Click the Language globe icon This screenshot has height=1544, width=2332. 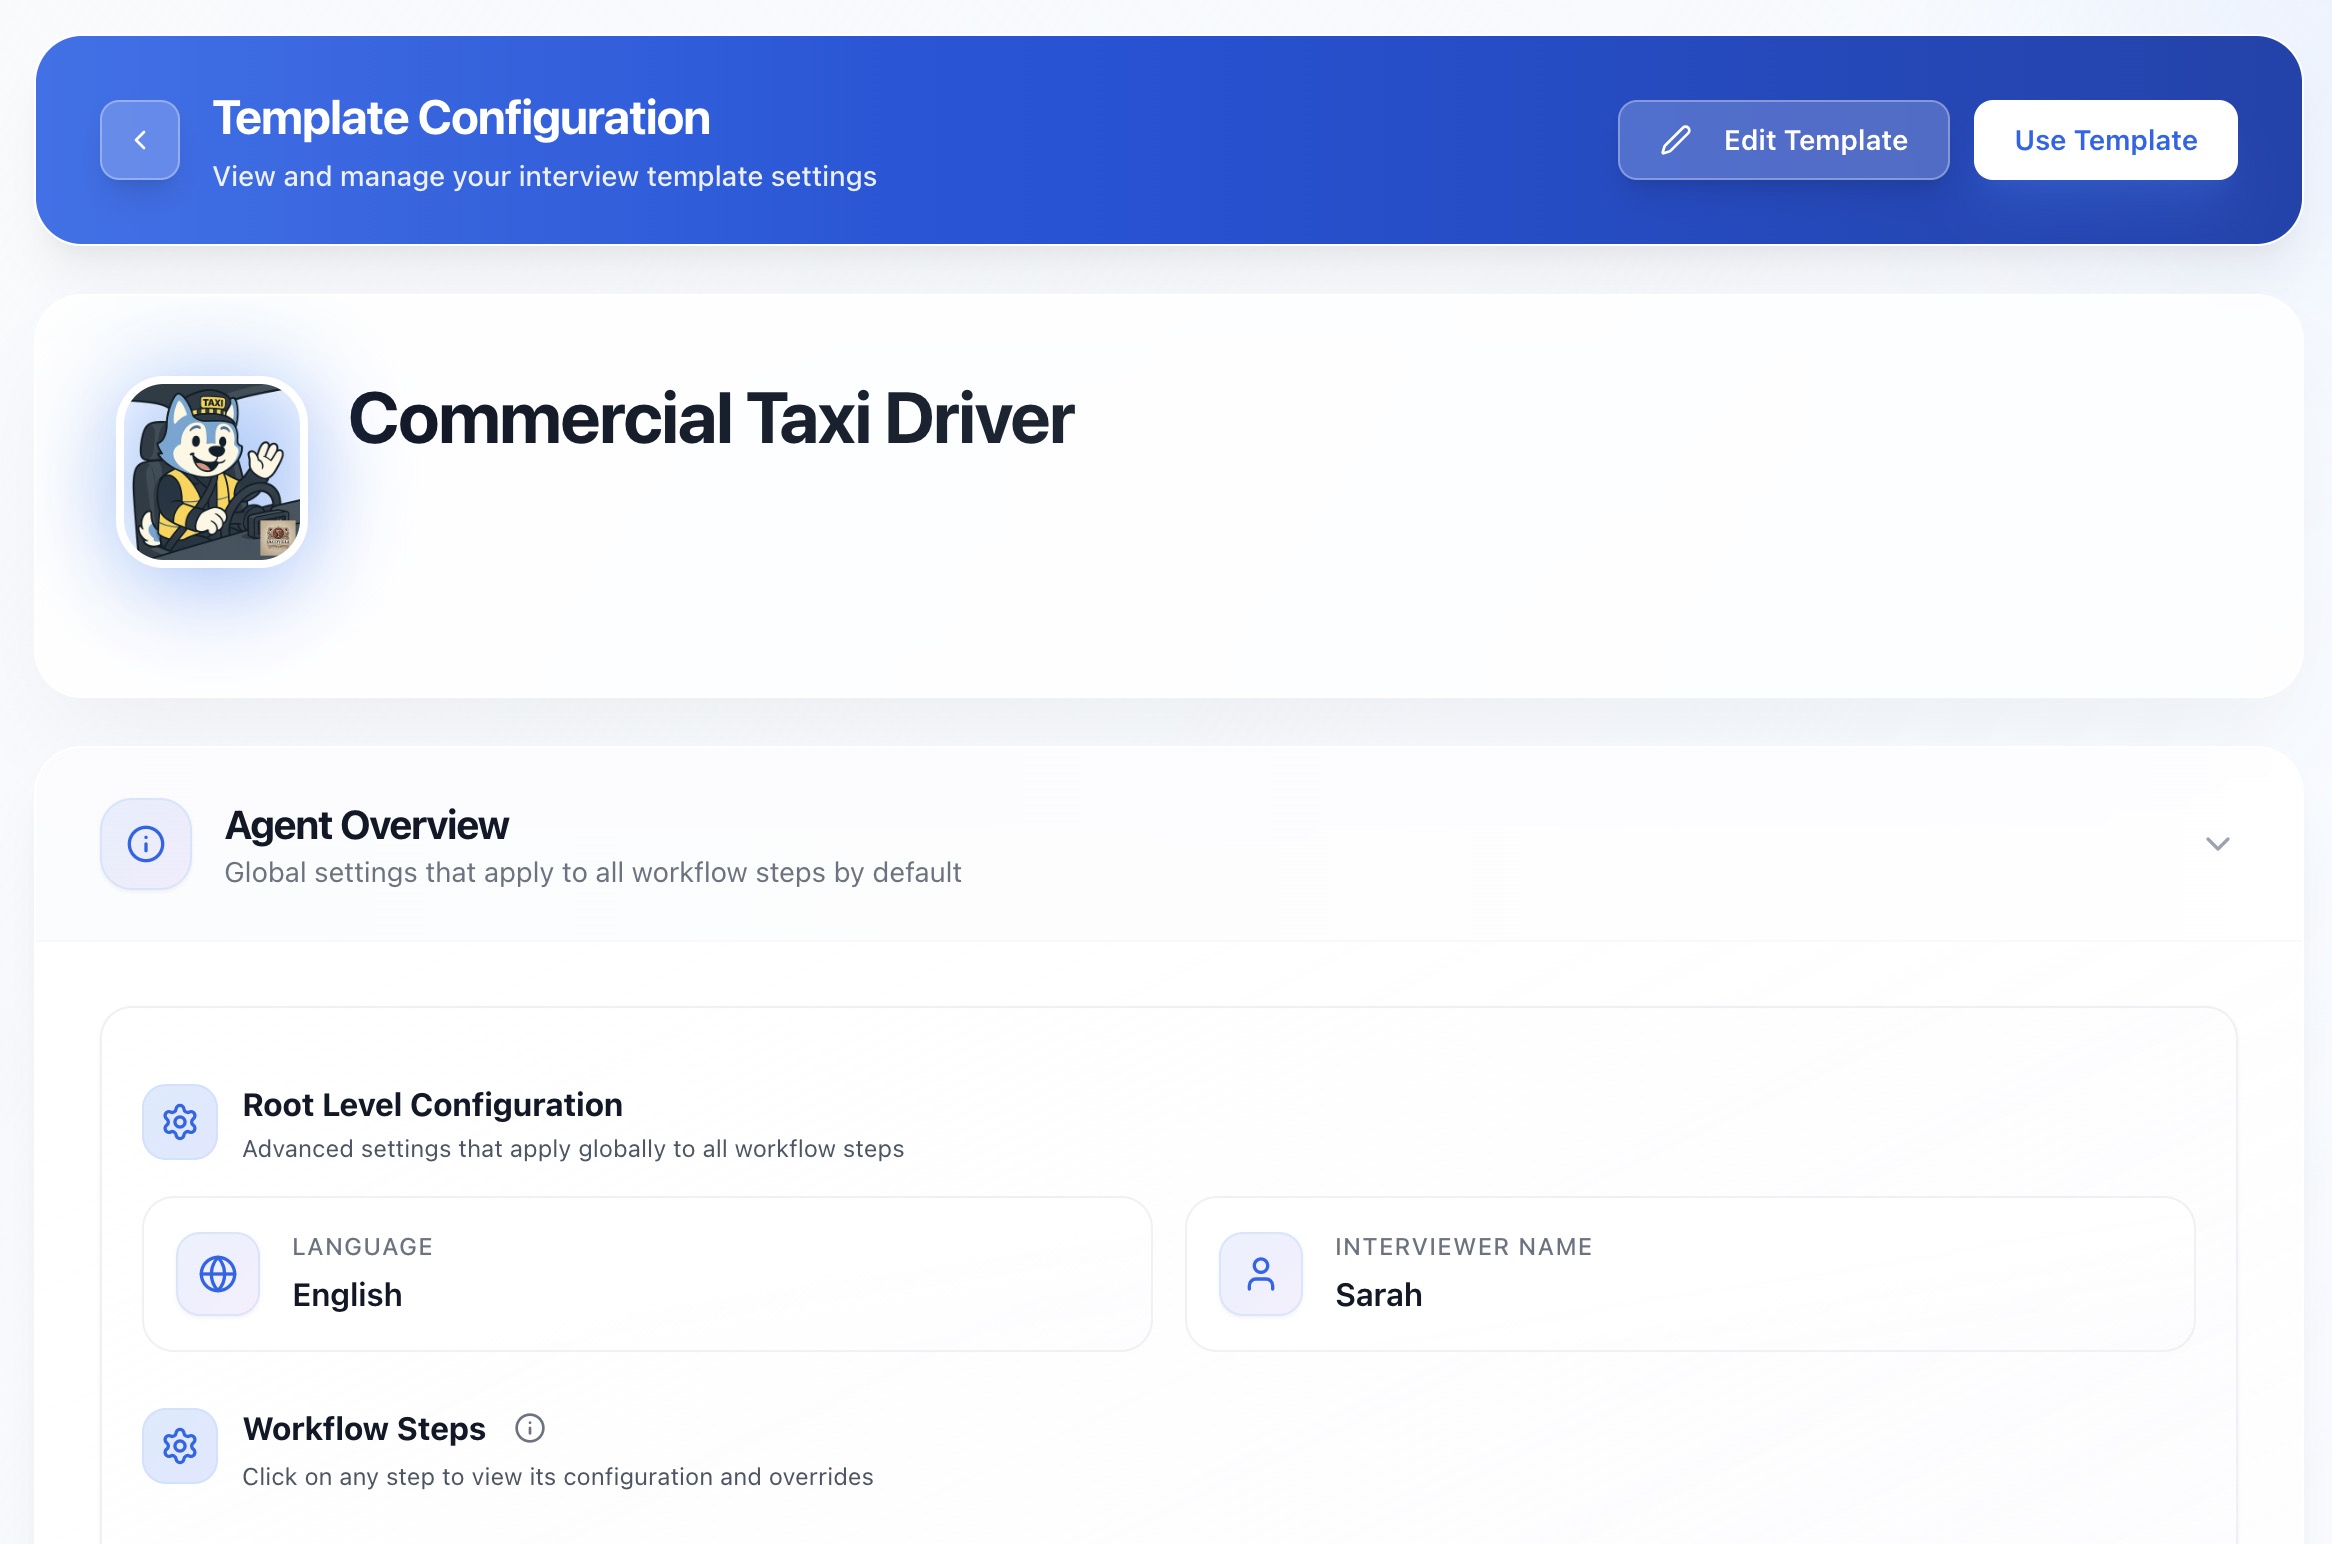(x=218, y=1274)
